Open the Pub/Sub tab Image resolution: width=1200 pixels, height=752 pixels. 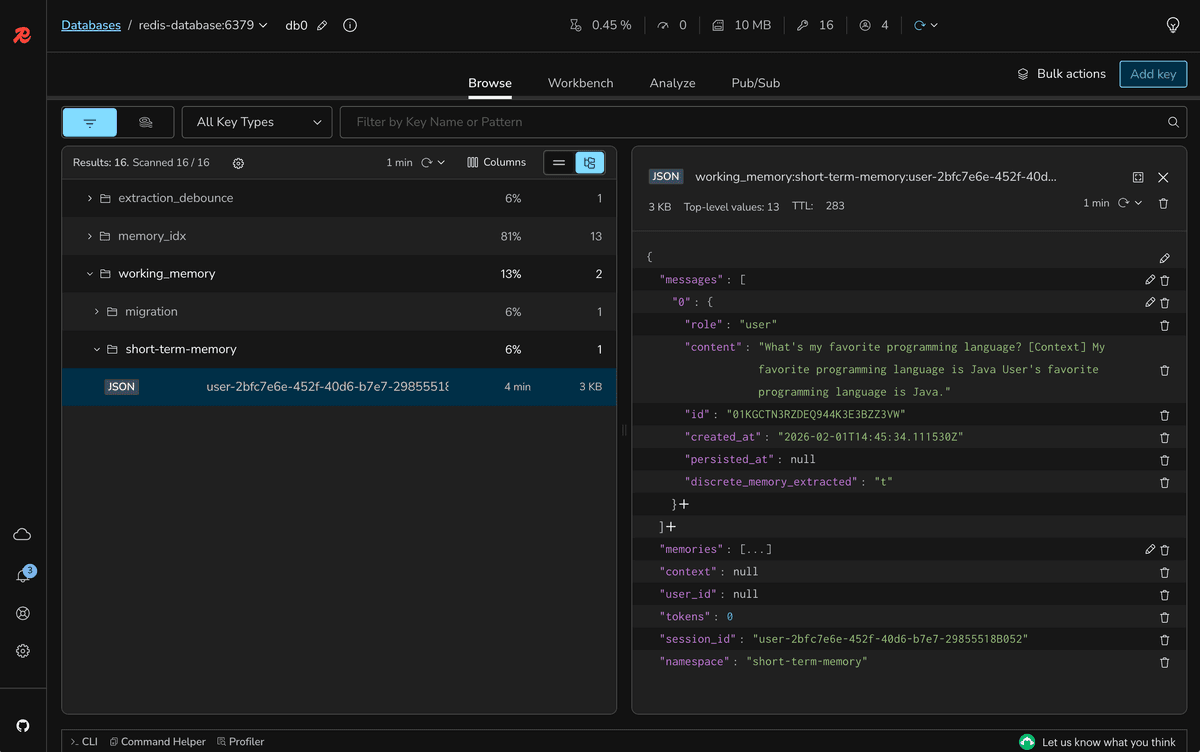755,83
